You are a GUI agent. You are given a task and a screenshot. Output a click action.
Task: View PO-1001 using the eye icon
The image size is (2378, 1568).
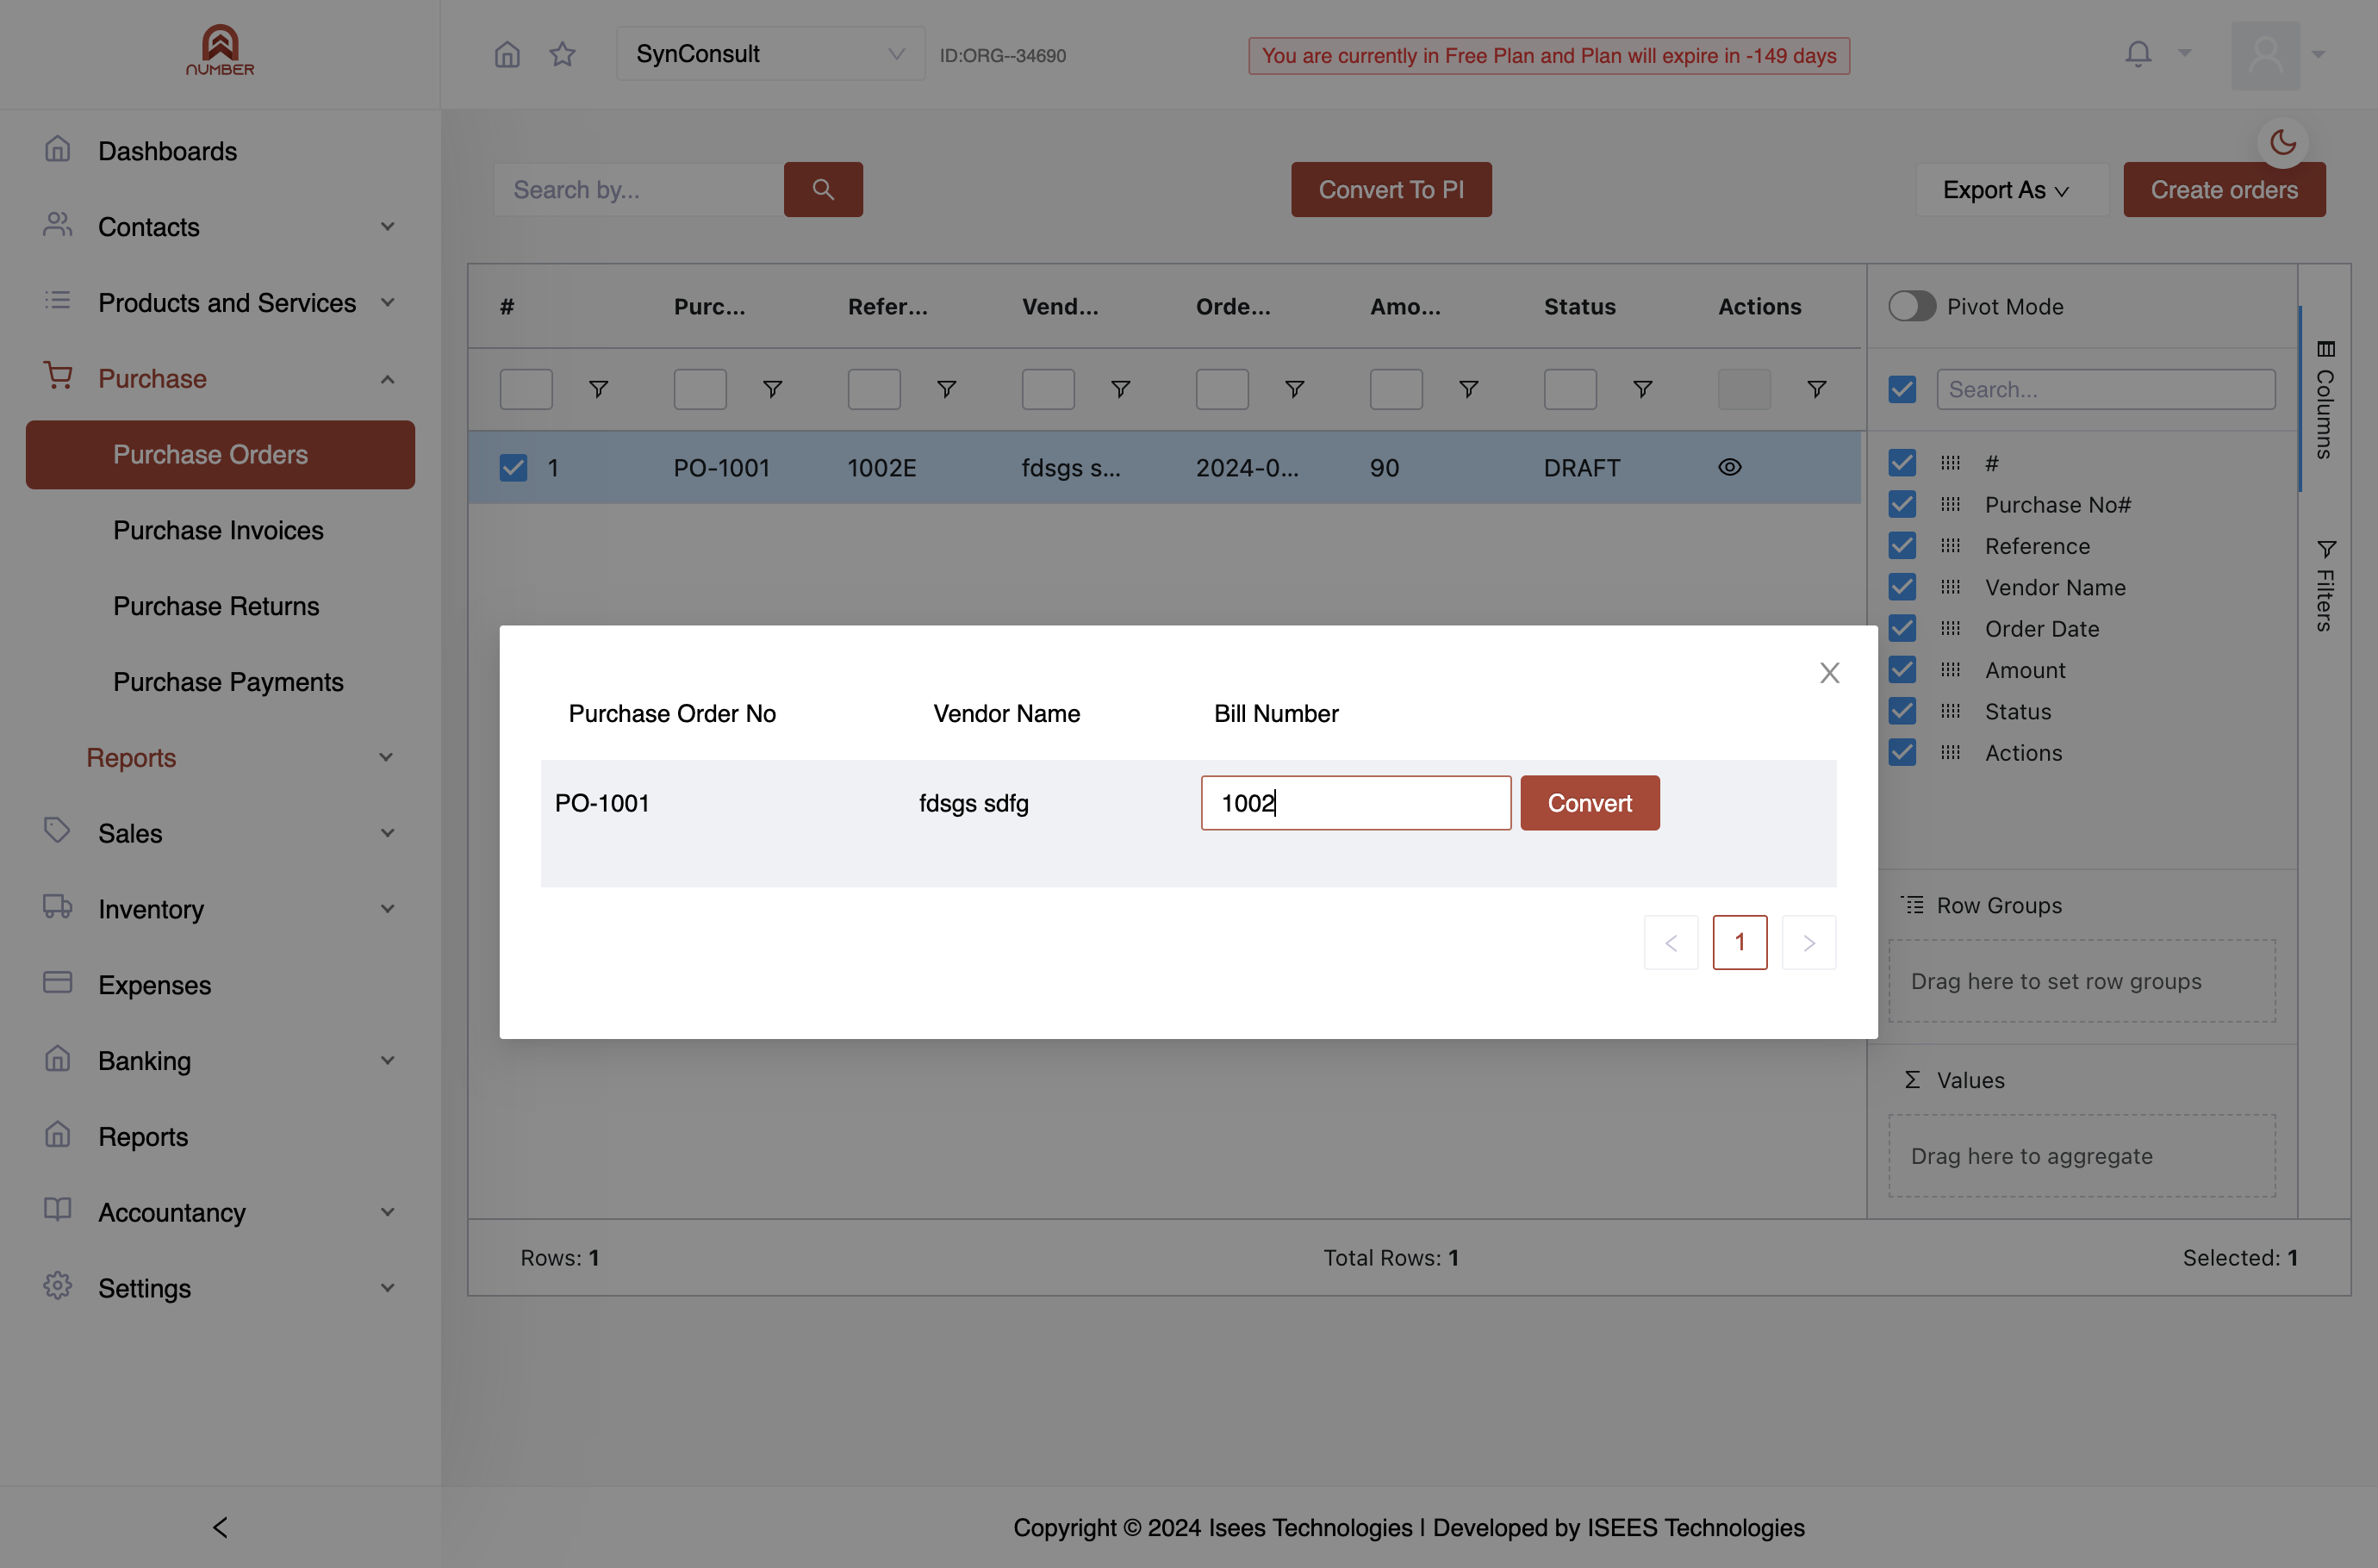[x=1730, y=467]
